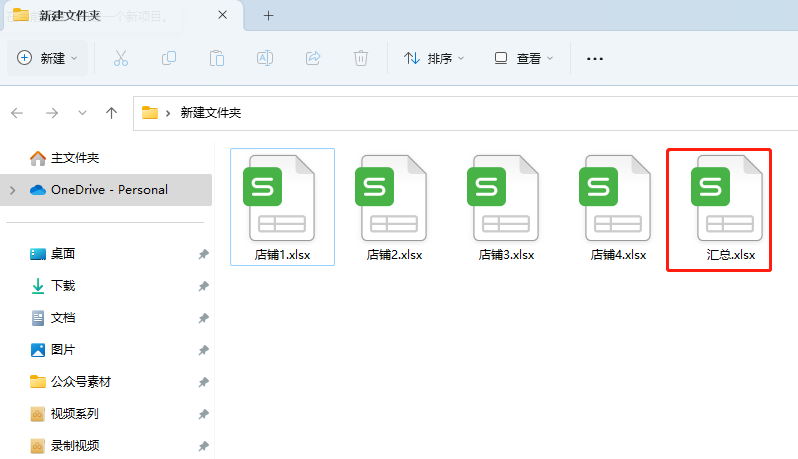The image size is (798, 459).
Task: Go up one level with up arrow
Action: (x=111, y=112)
